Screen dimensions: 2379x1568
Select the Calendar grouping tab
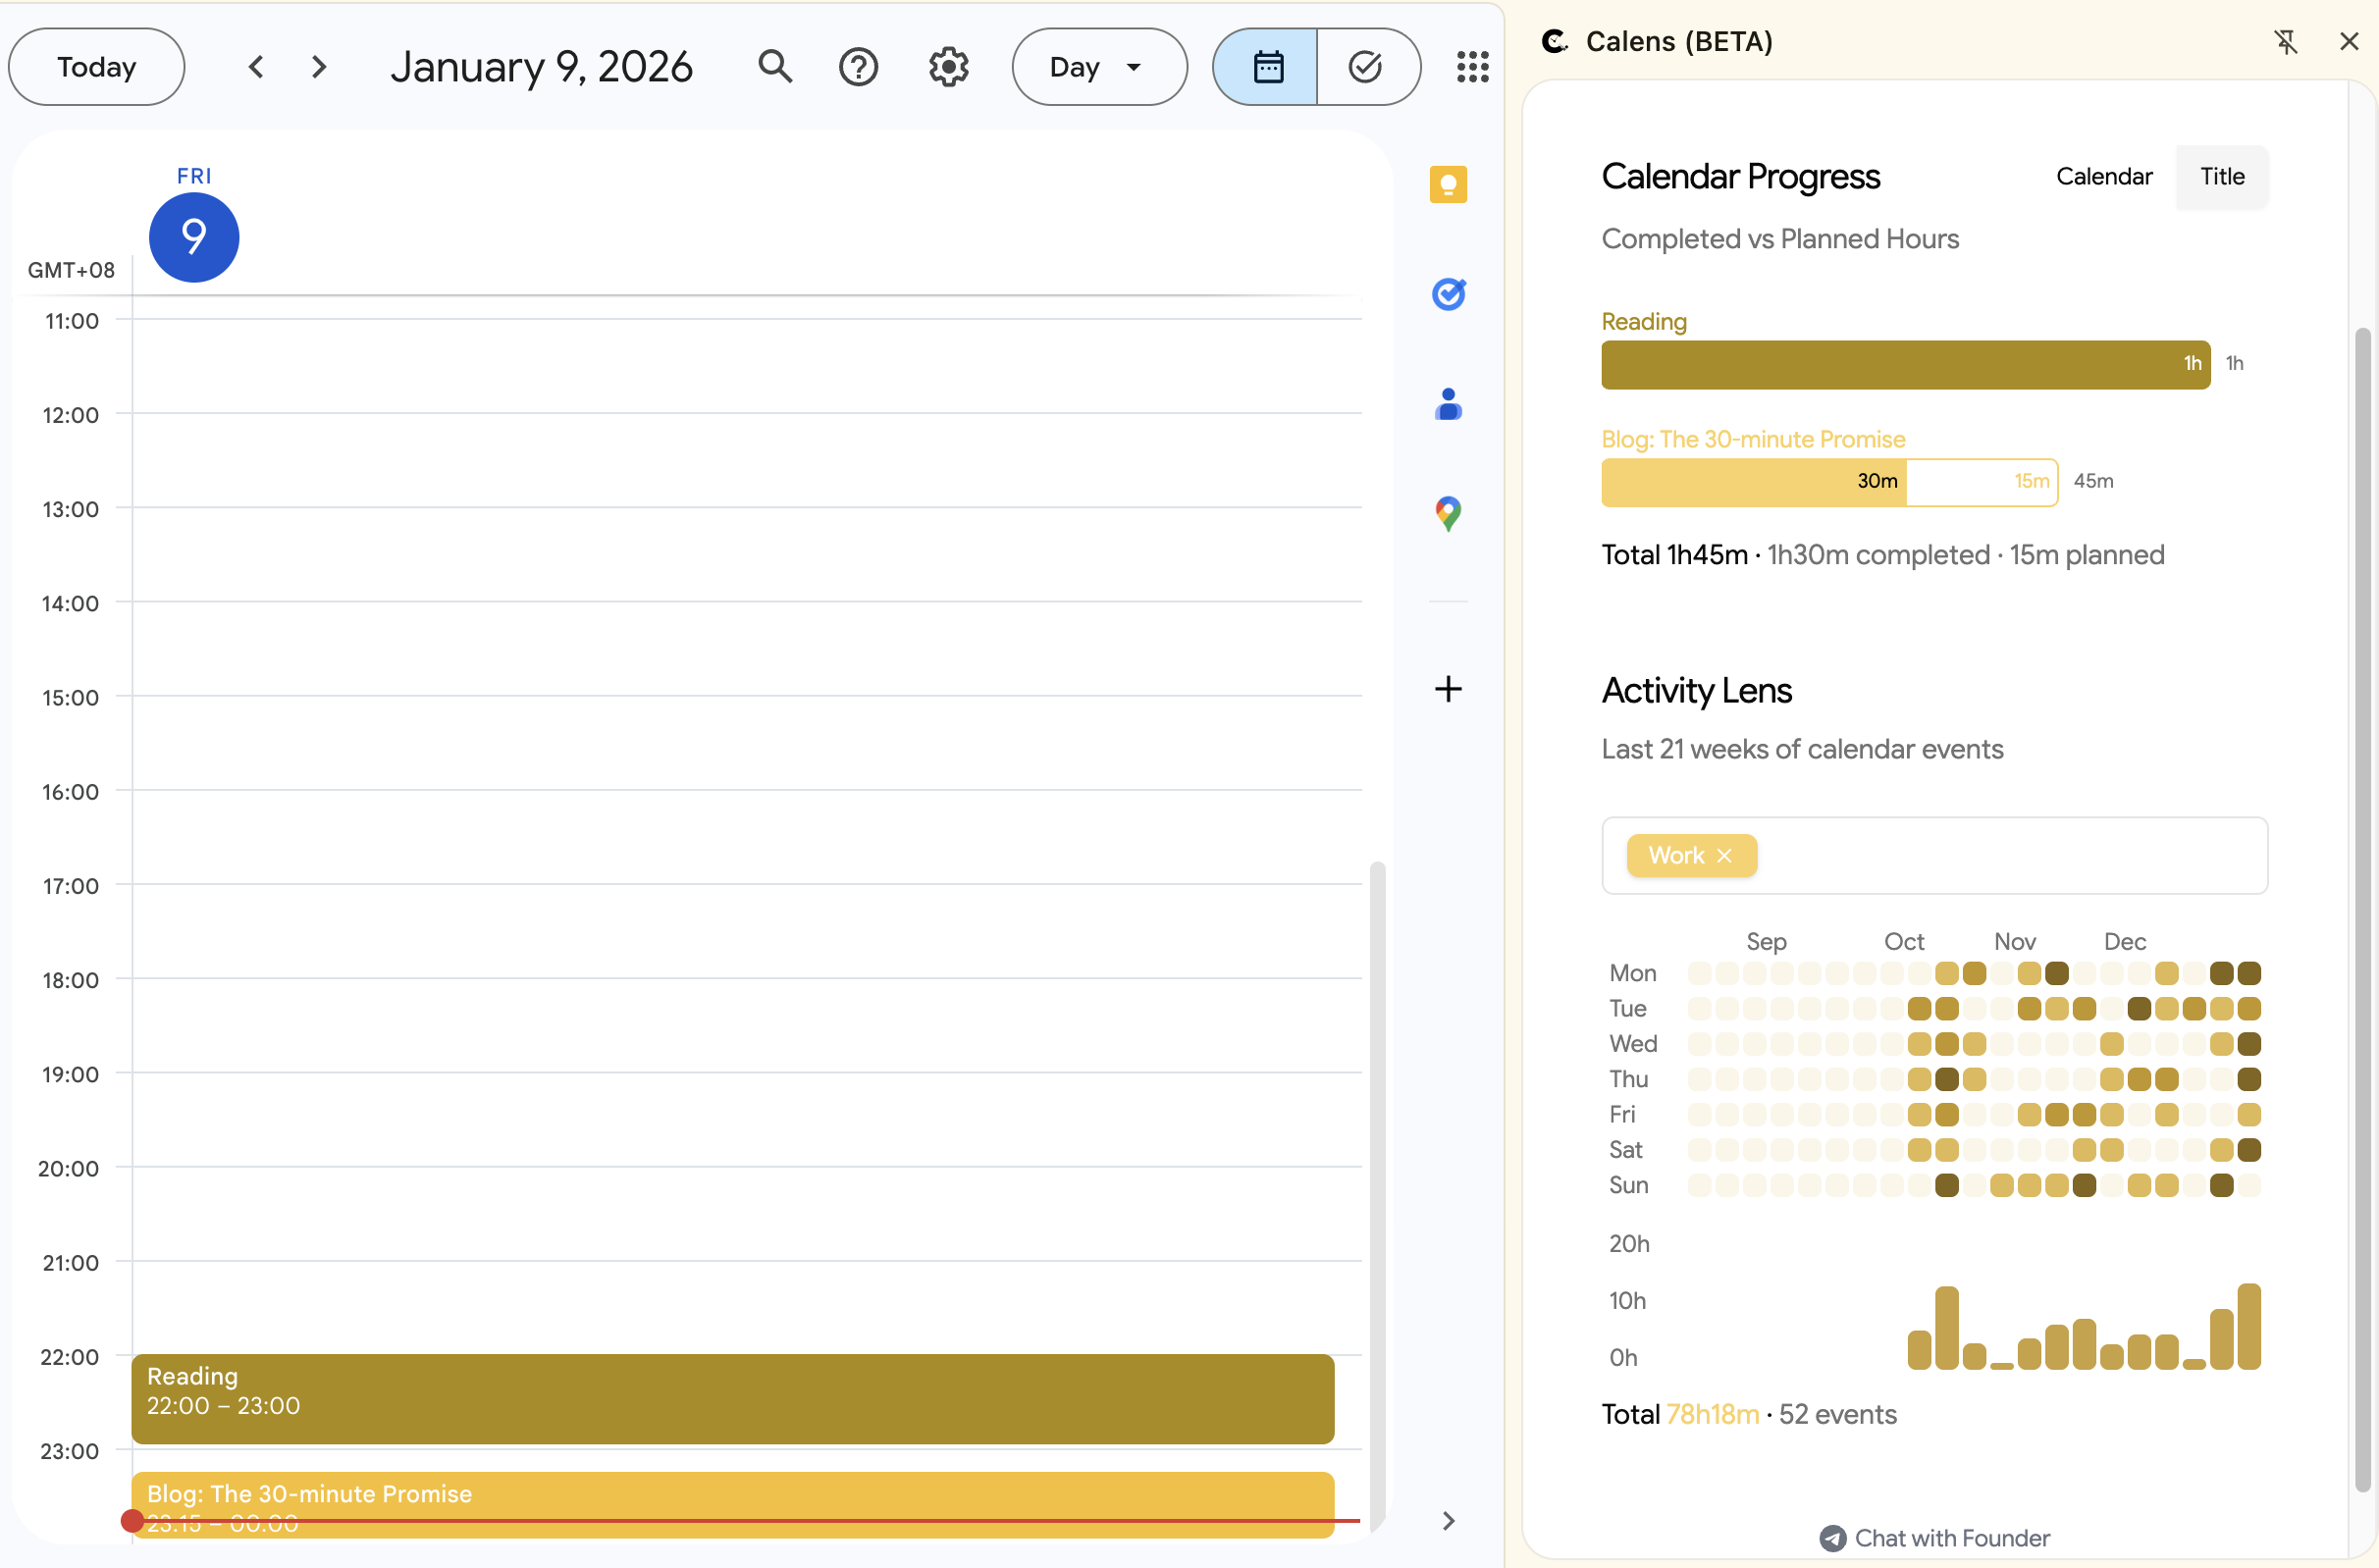pyautogui.click(x=2103, y=177)
